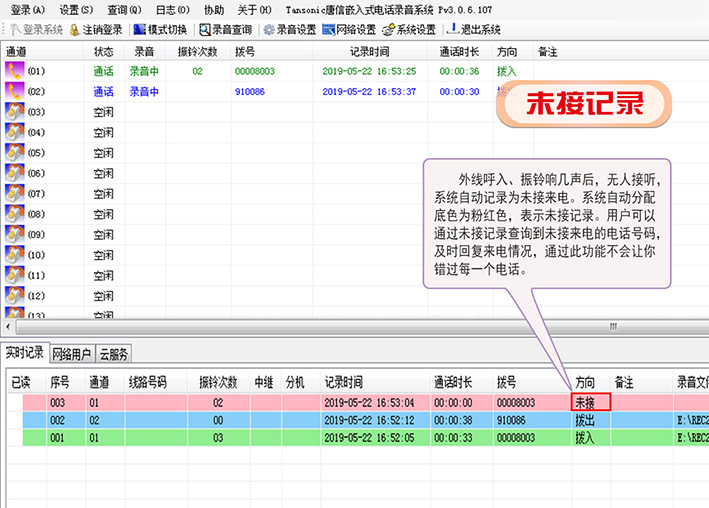This screenshot has height=508, width=709.
Task: Open the 查询(Q) menu
Action: tap(124, 9)
